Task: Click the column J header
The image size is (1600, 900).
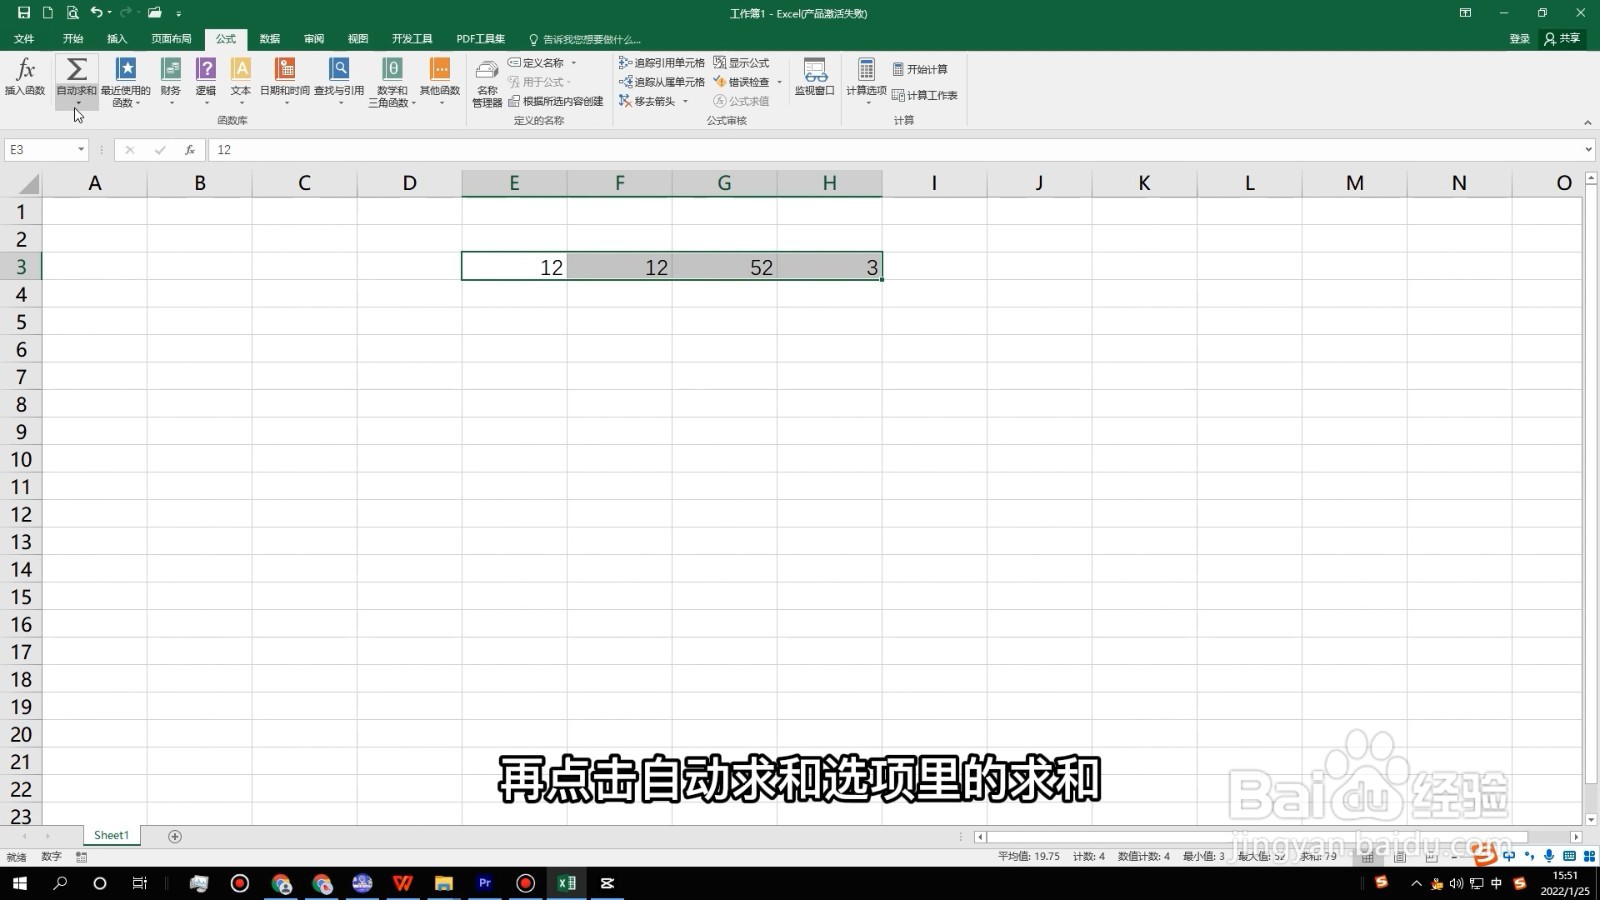Action: point(1039,183)
